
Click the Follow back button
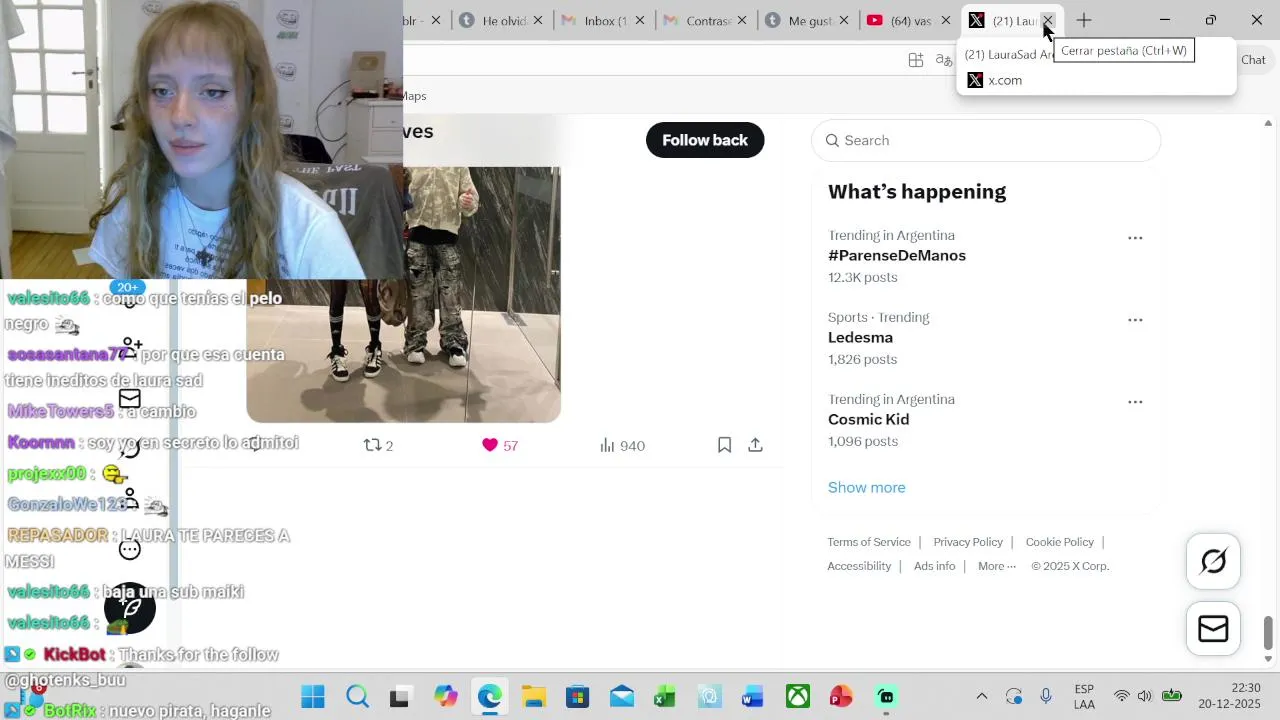pos(705,140)
